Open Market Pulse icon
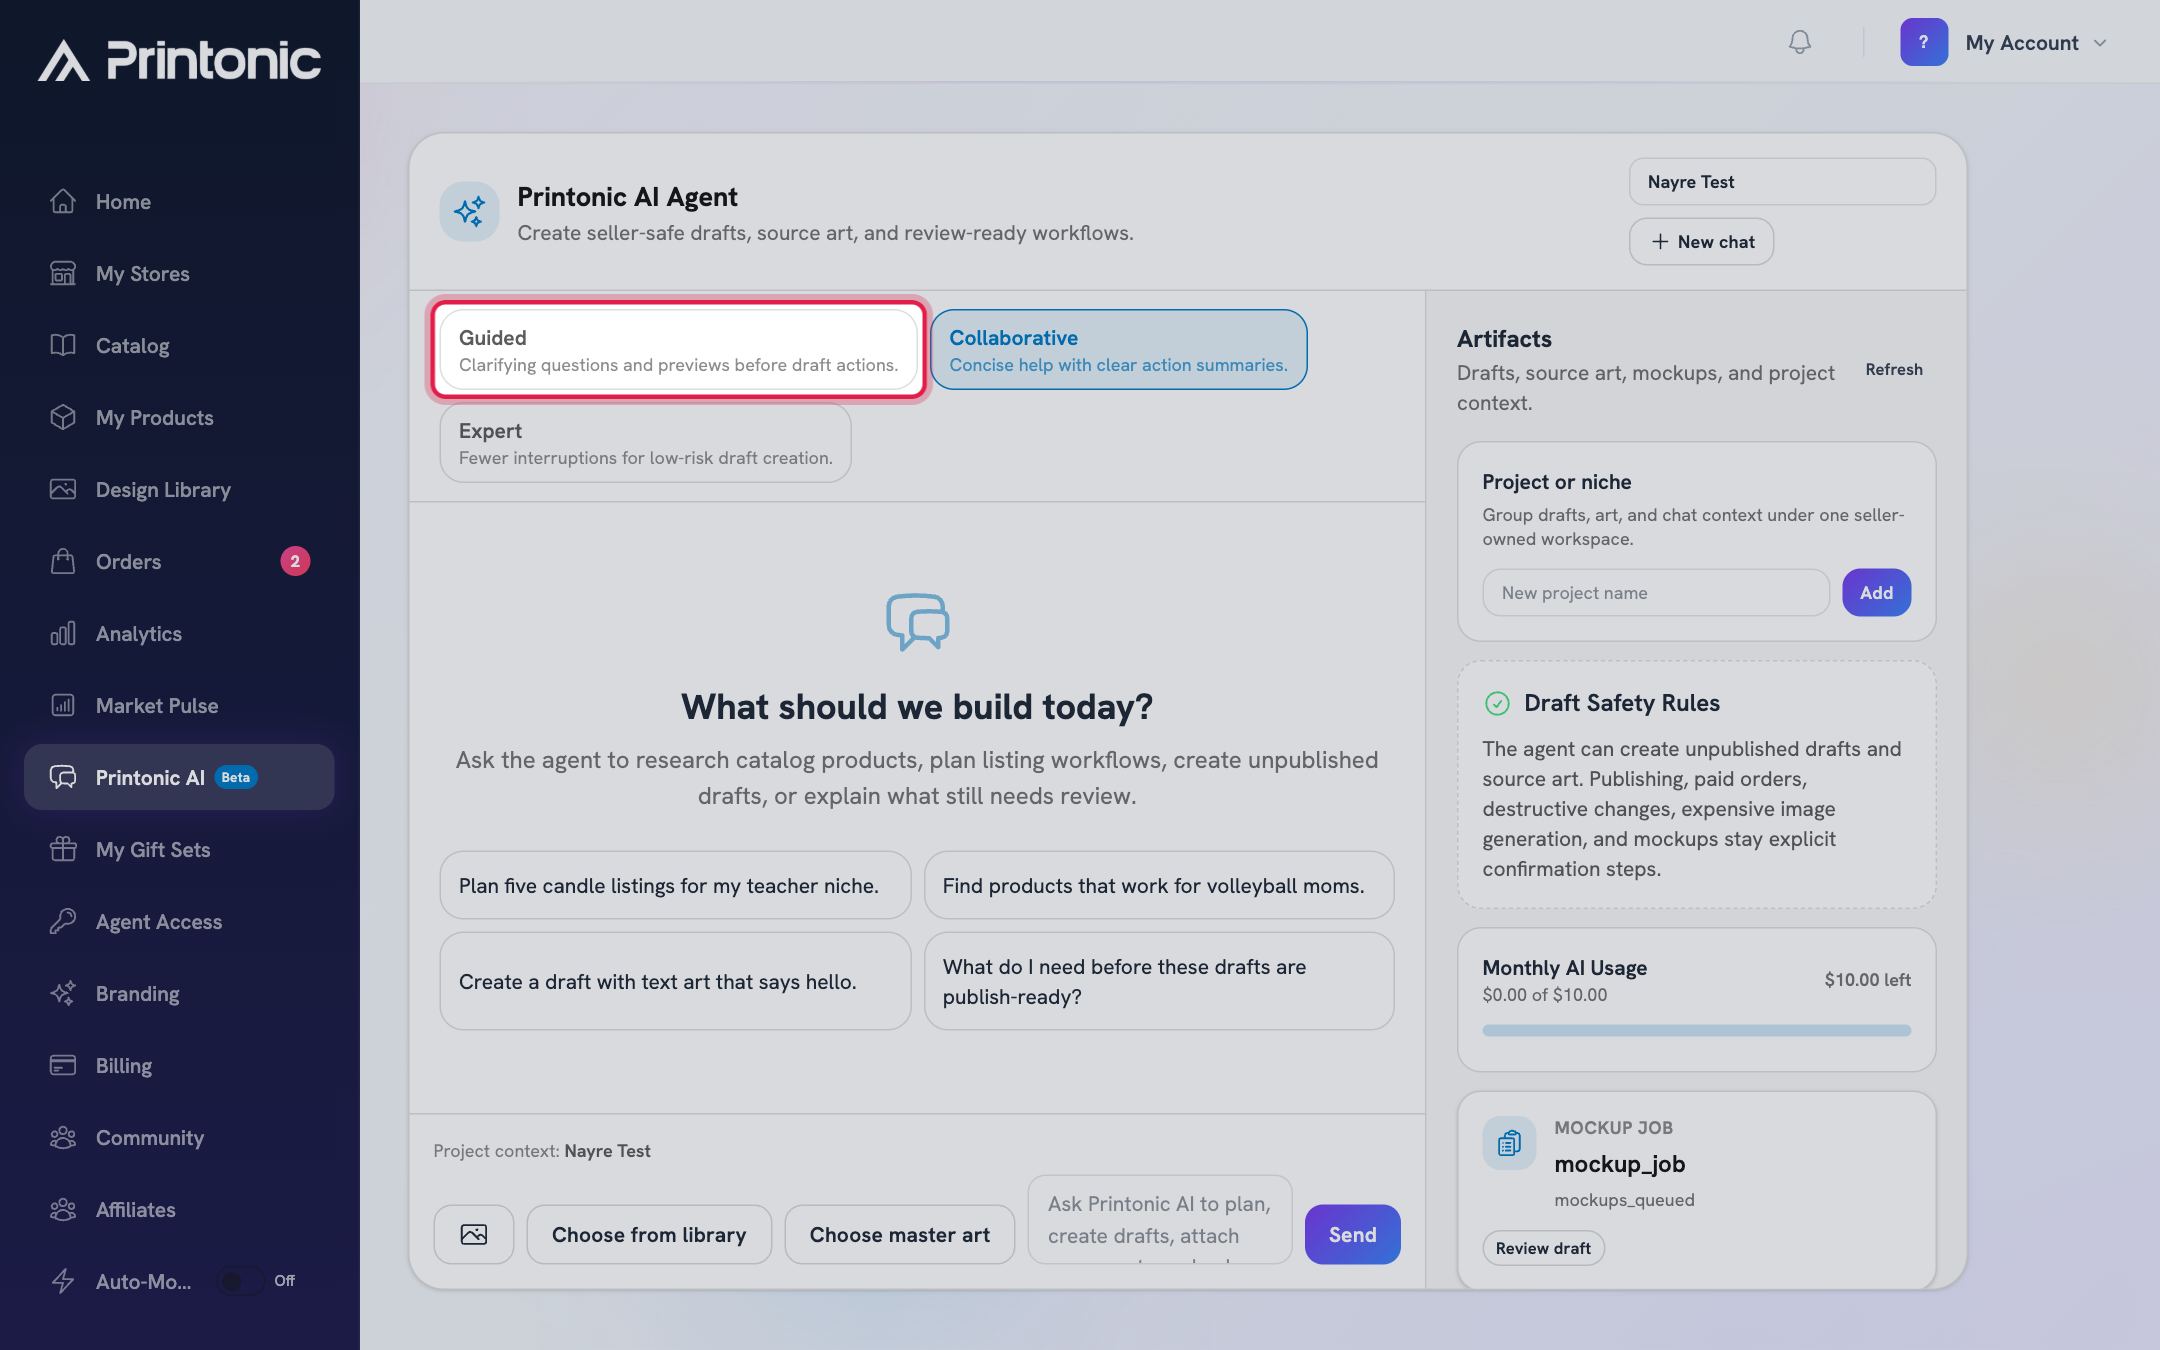Image resolution: width=2160 pixels, height=1350 pixels. pyautogui.click(x=63, y=705)
